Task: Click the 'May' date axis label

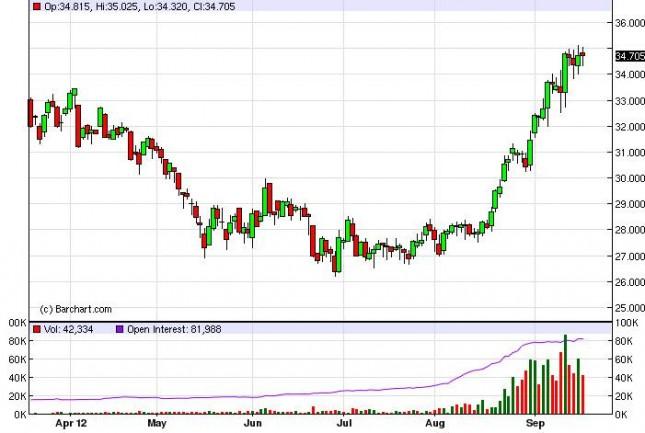Action: click(x=157, y=423)
